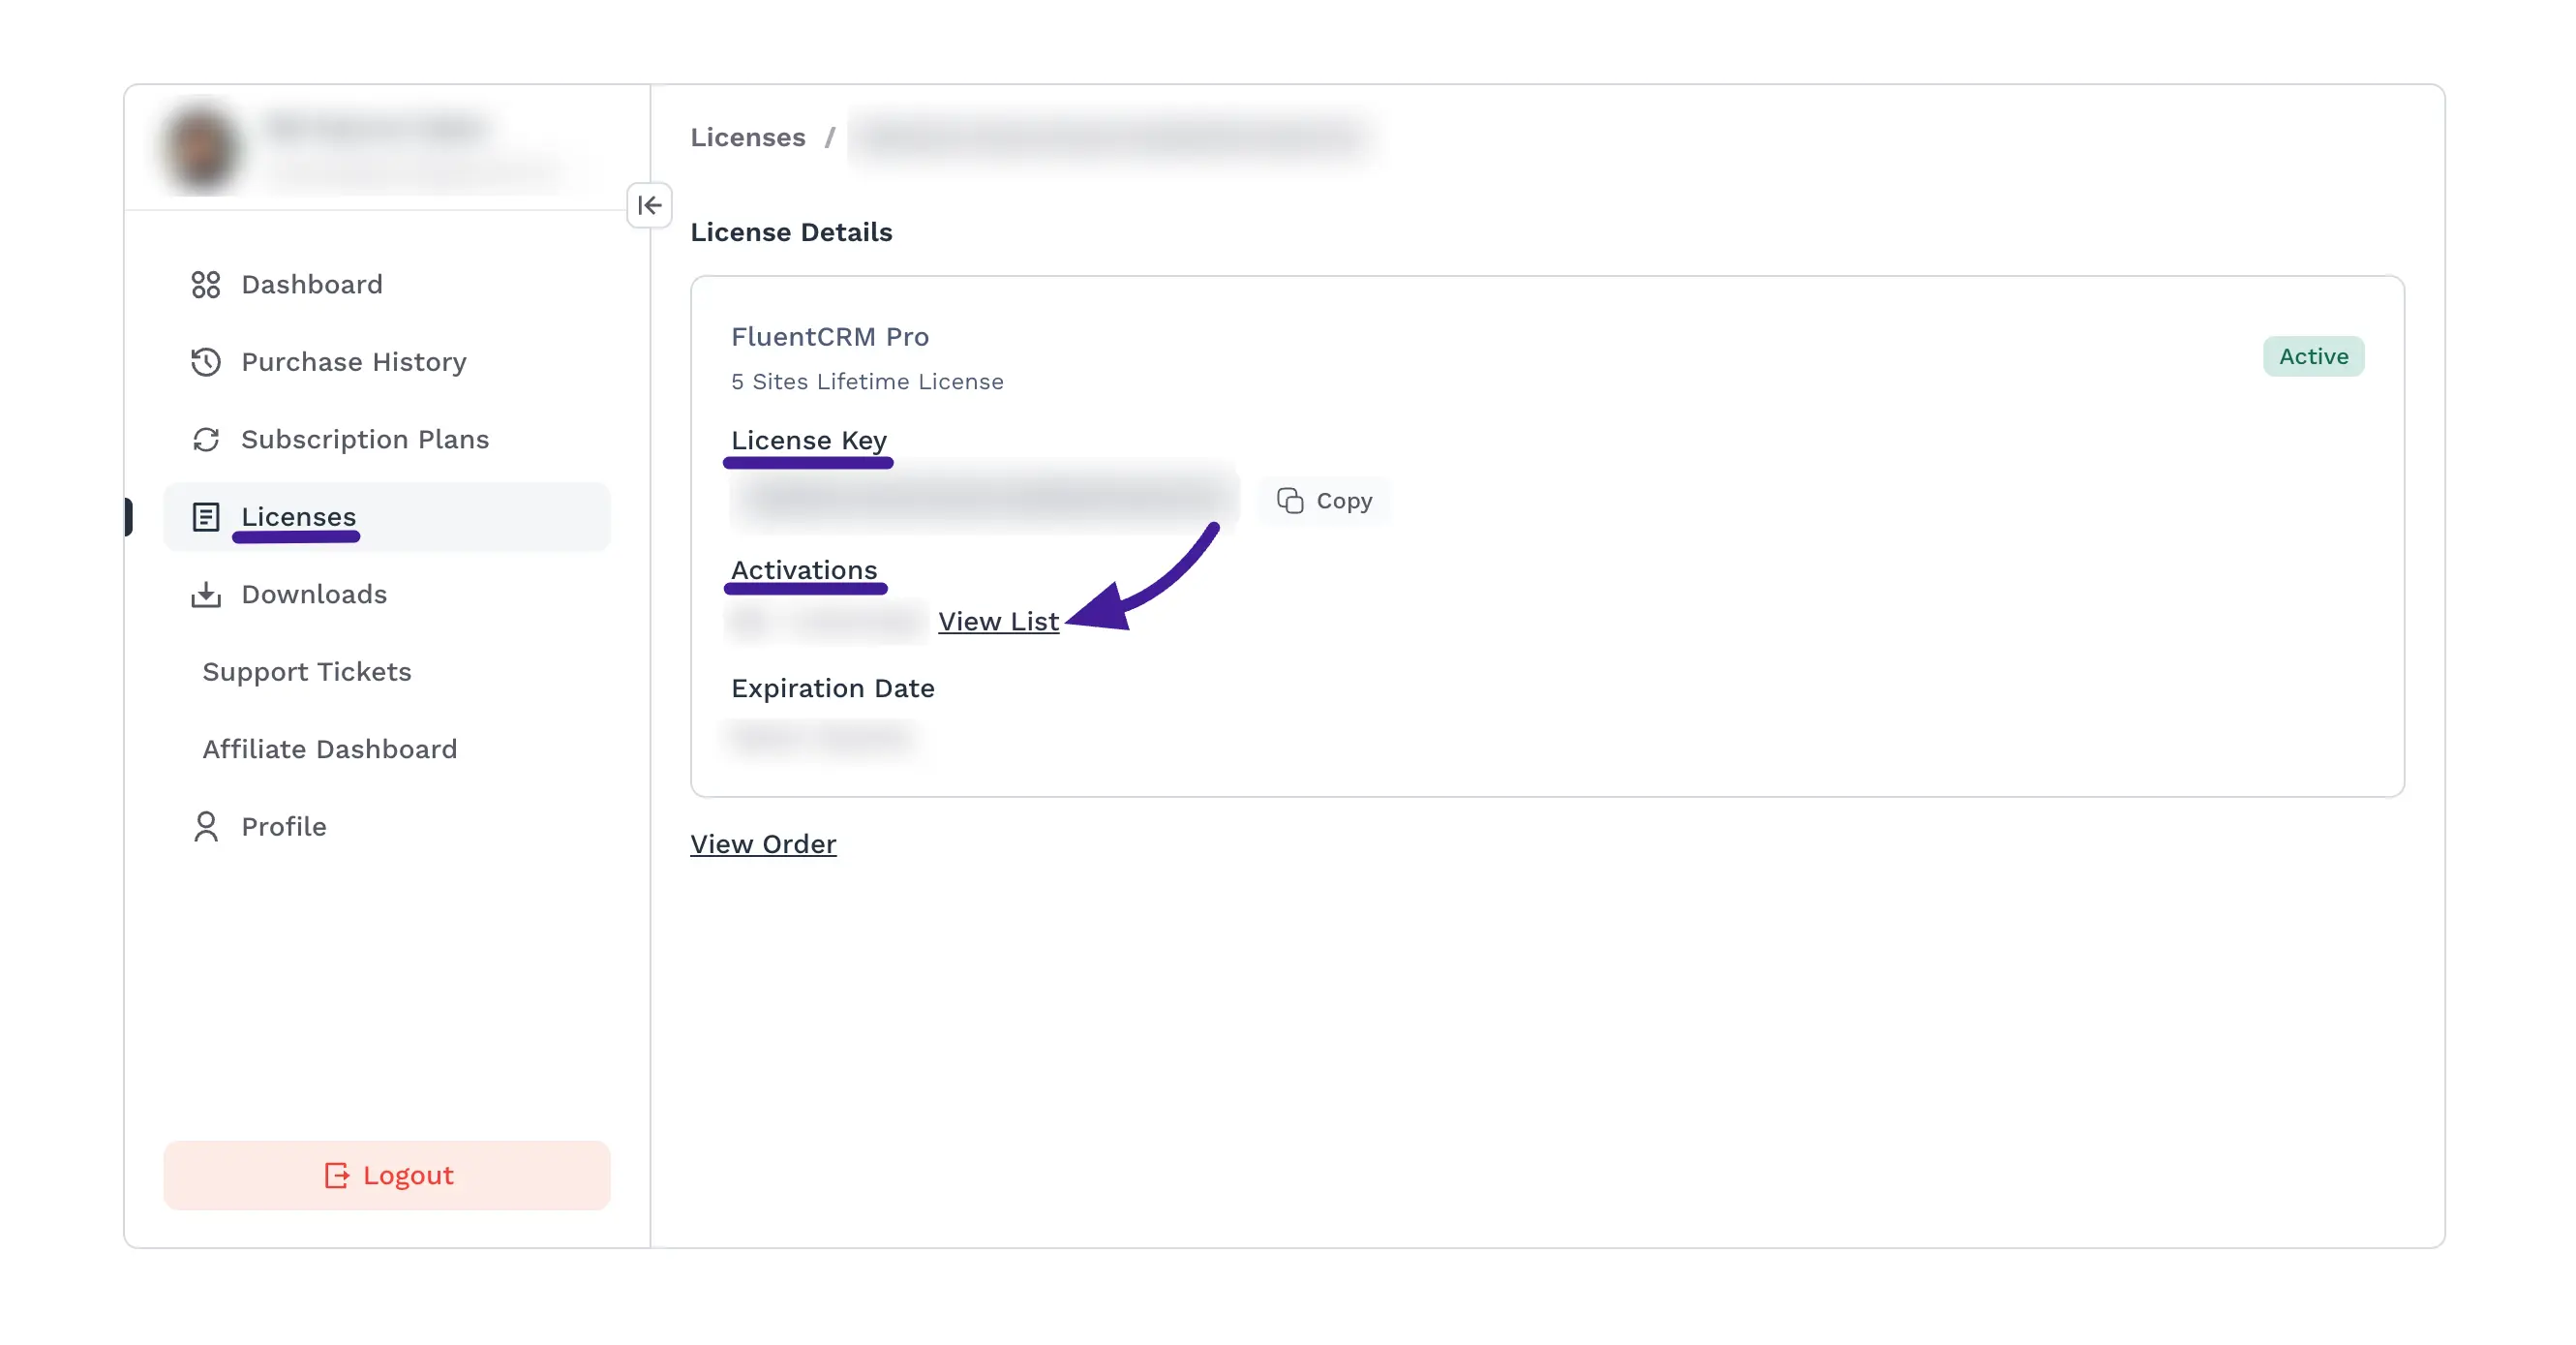Open Support Tickets in sidebar
Image resolution: width=2576 pixels, height=1345 pixels.
pos(307,672)
